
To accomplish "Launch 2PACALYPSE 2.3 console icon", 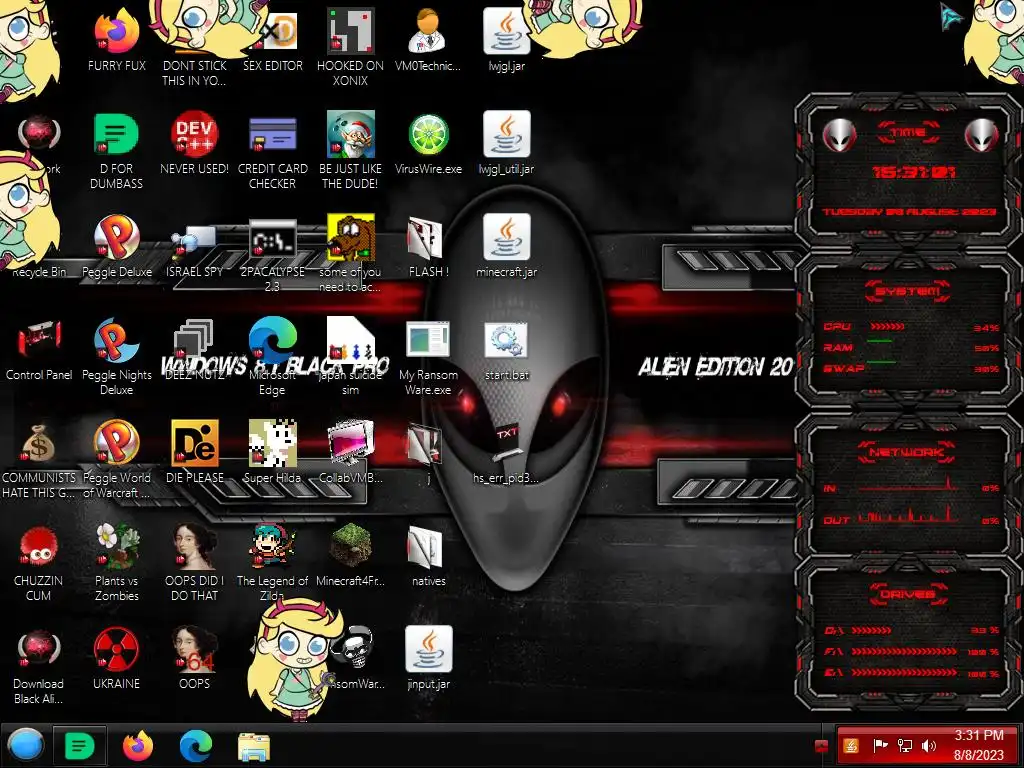I will (272, 238).
